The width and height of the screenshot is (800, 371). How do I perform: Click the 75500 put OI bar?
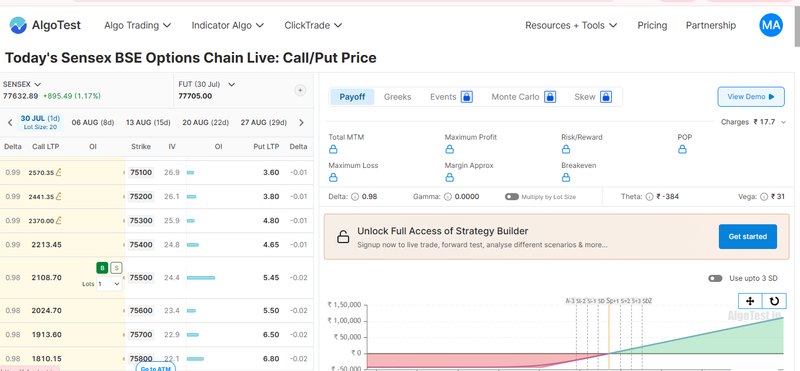pyautogui.click(x=201, y=278)
